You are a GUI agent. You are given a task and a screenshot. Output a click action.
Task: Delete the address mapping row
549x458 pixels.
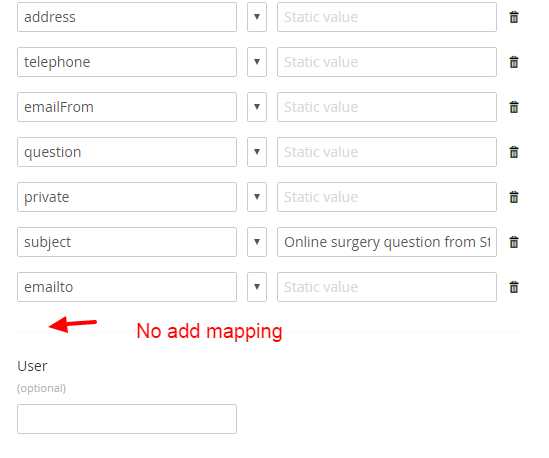click(x=514, y=17)
